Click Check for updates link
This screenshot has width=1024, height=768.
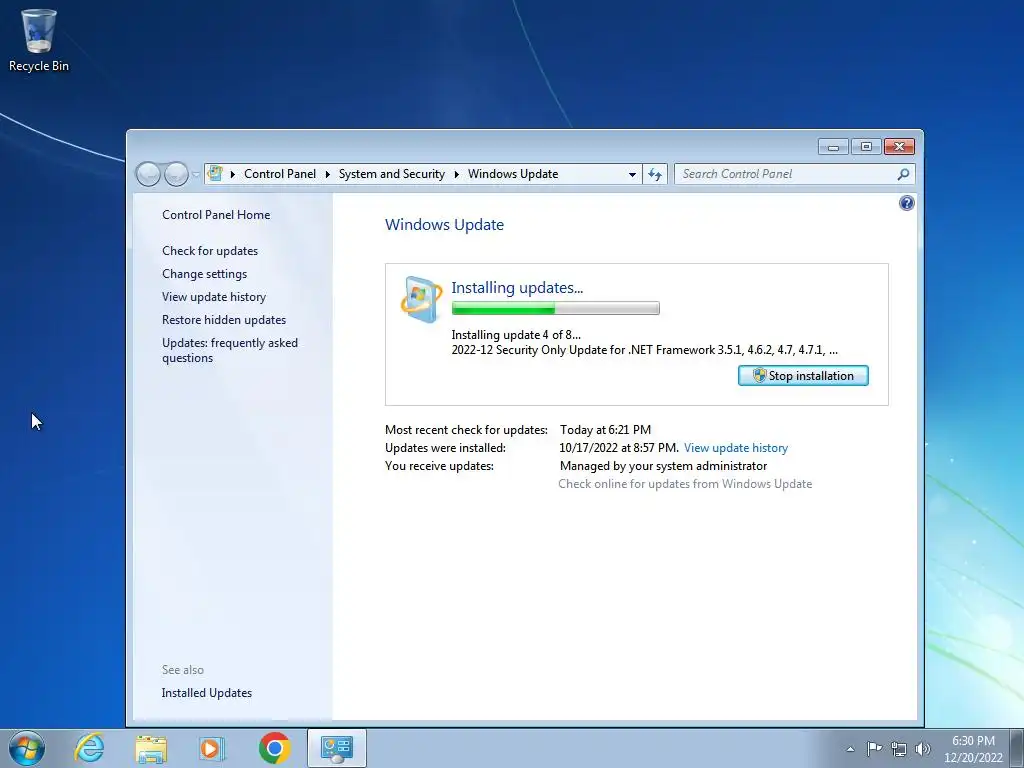click(210, 251)
